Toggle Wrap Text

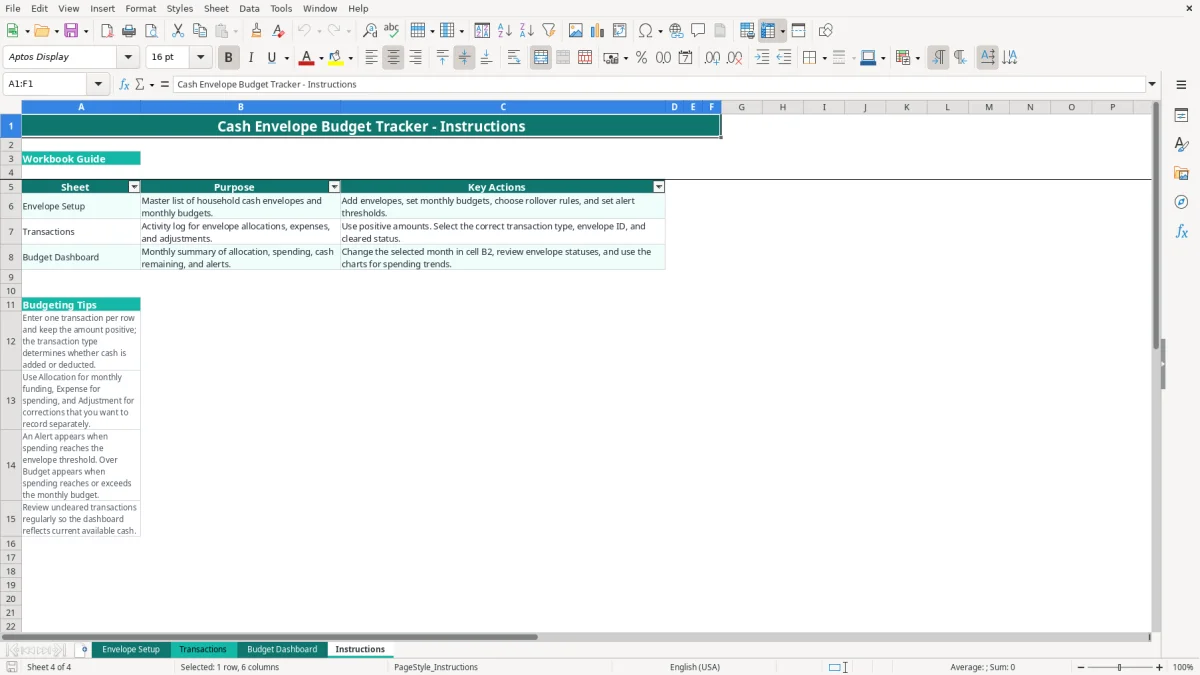click(x=514, y=58)
